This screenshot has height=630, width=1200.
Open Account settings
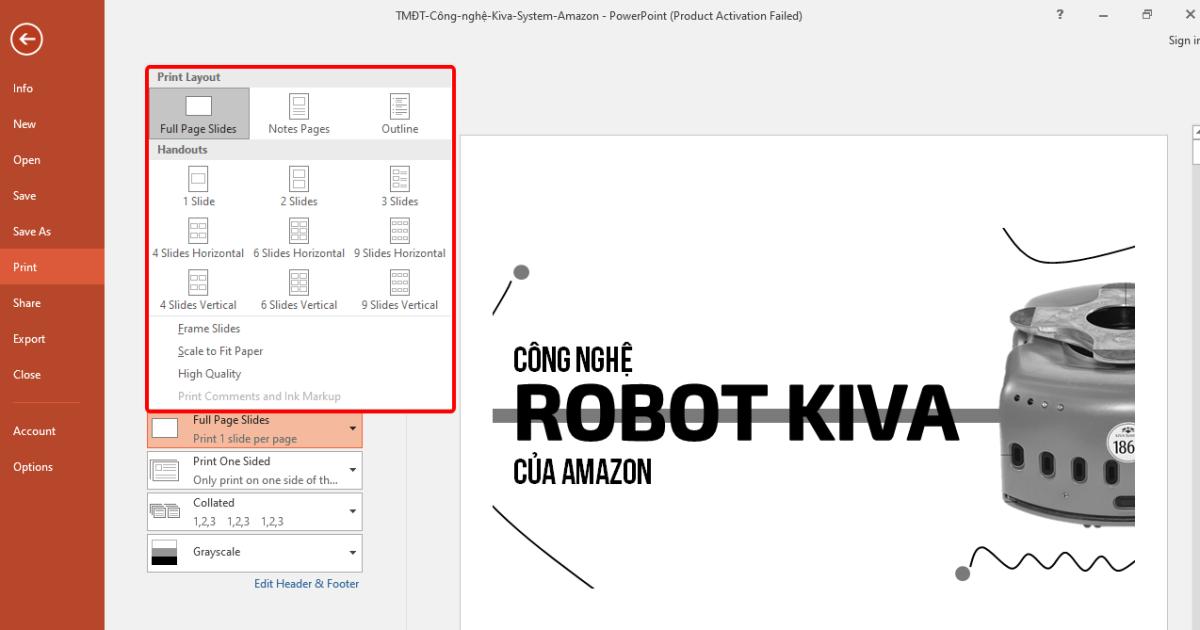click(52, 431)
